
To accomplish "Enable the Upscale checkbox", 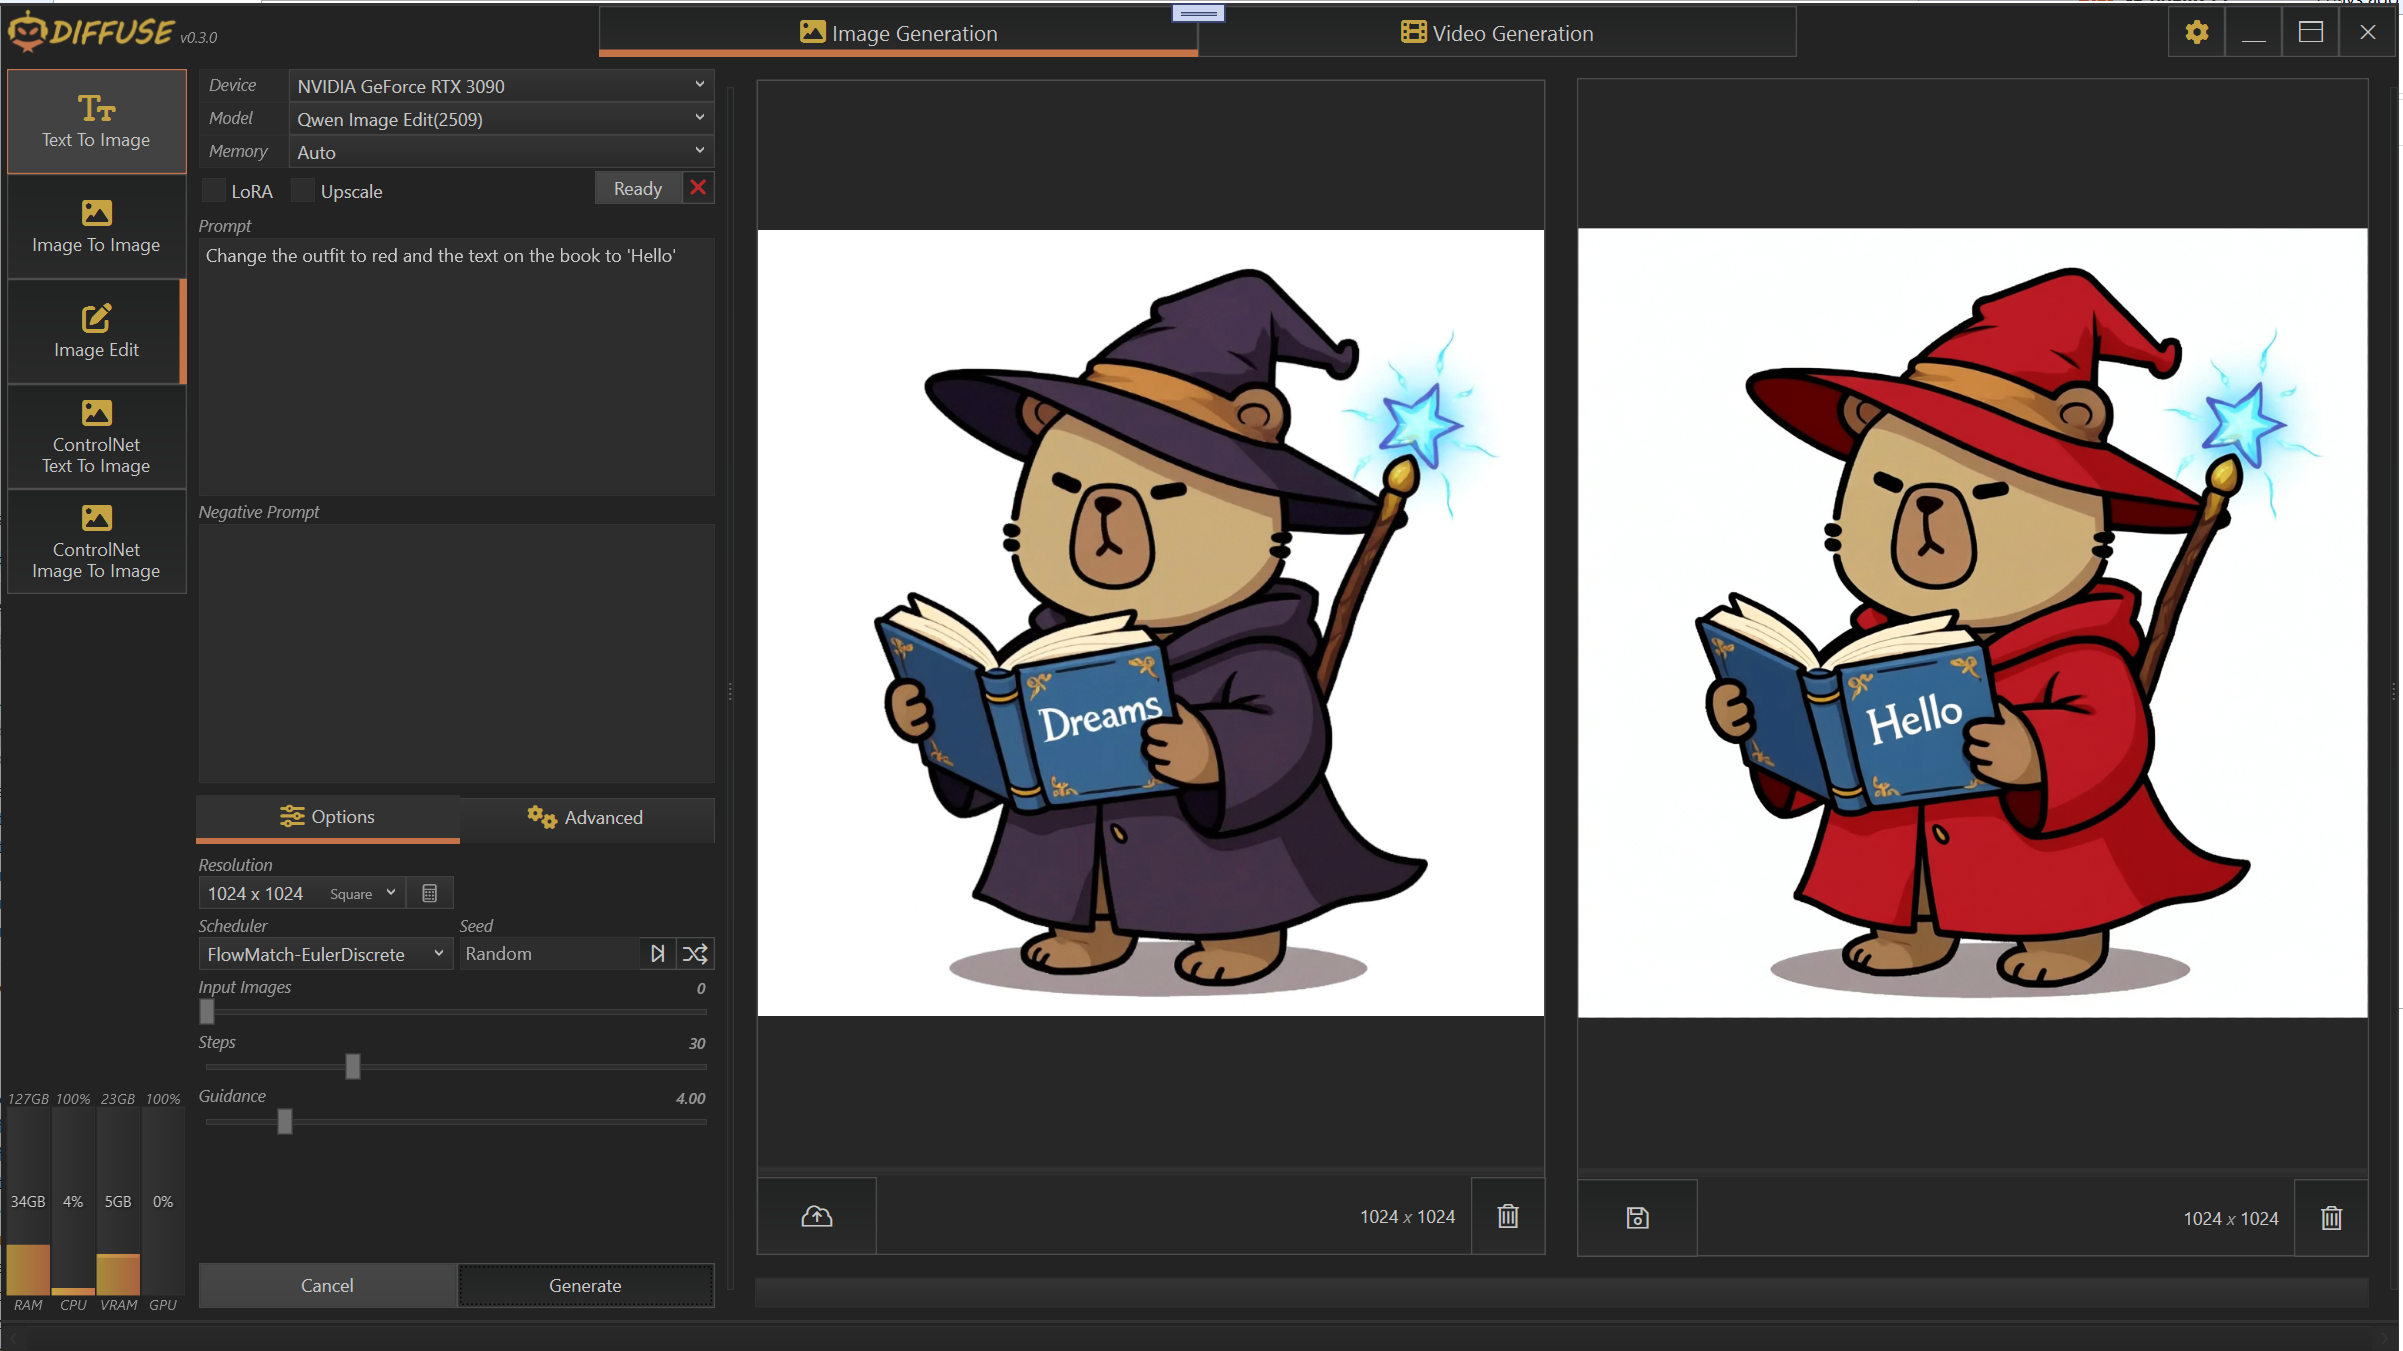I will tap(303, 191).
